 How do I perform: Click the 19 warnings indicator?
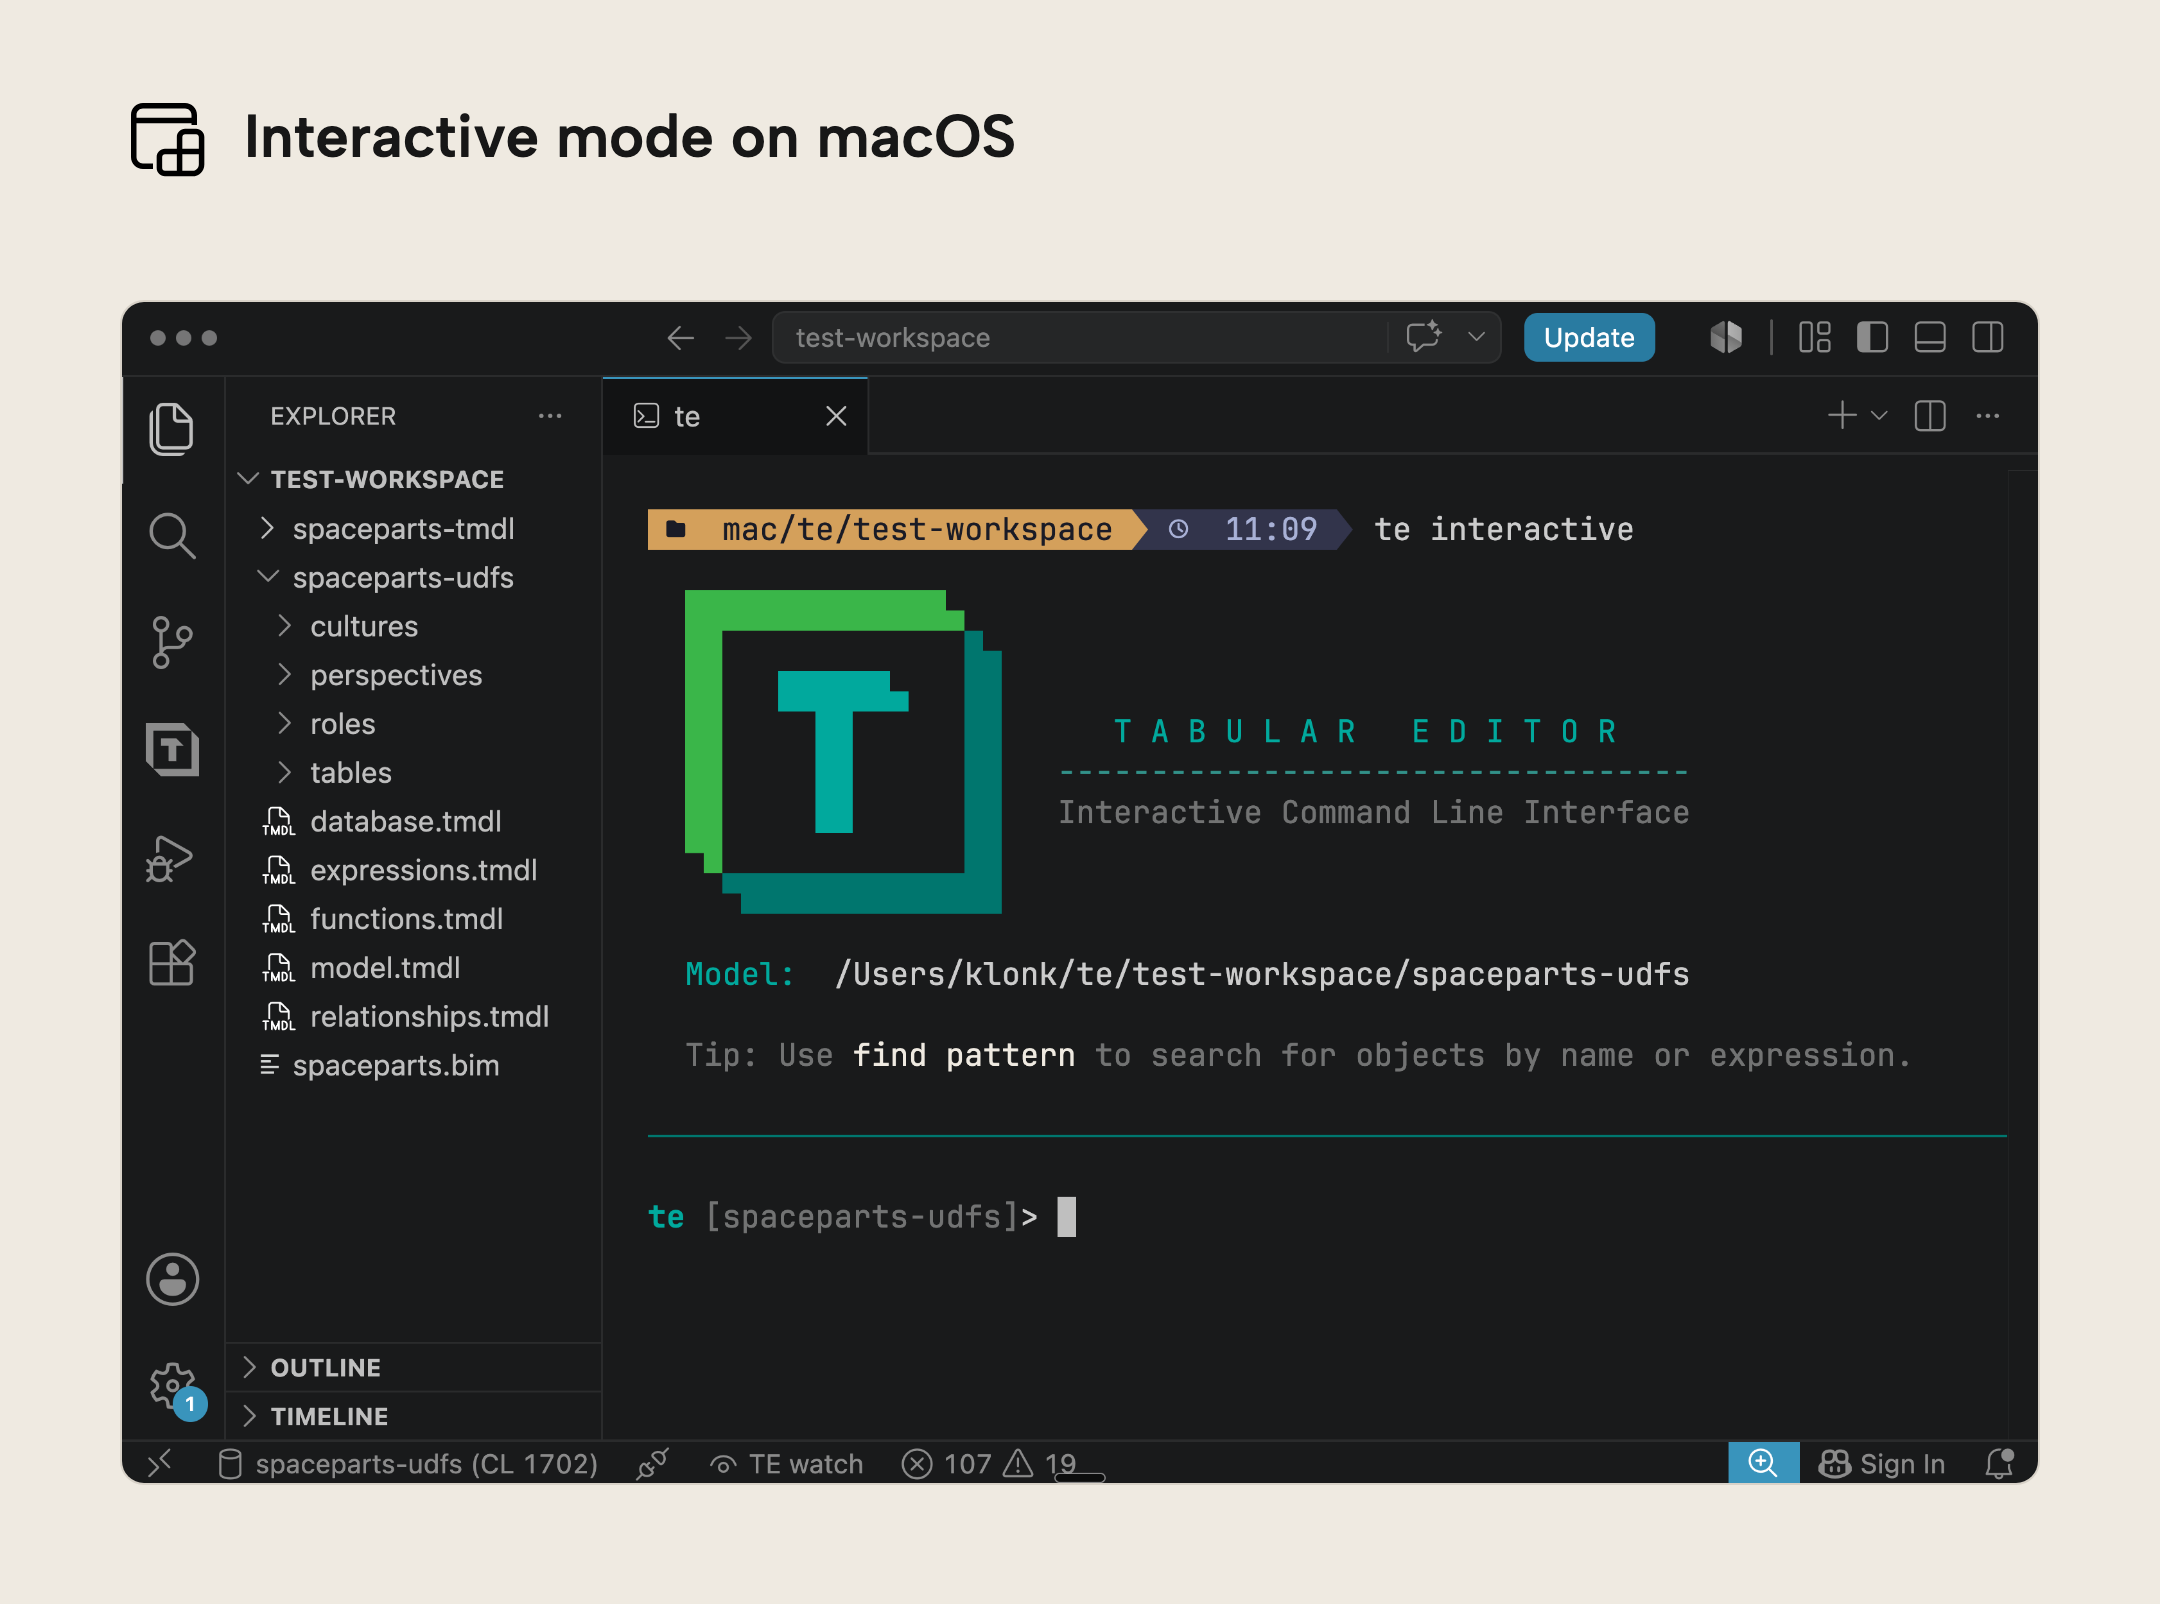[x=1040, y=1463]
